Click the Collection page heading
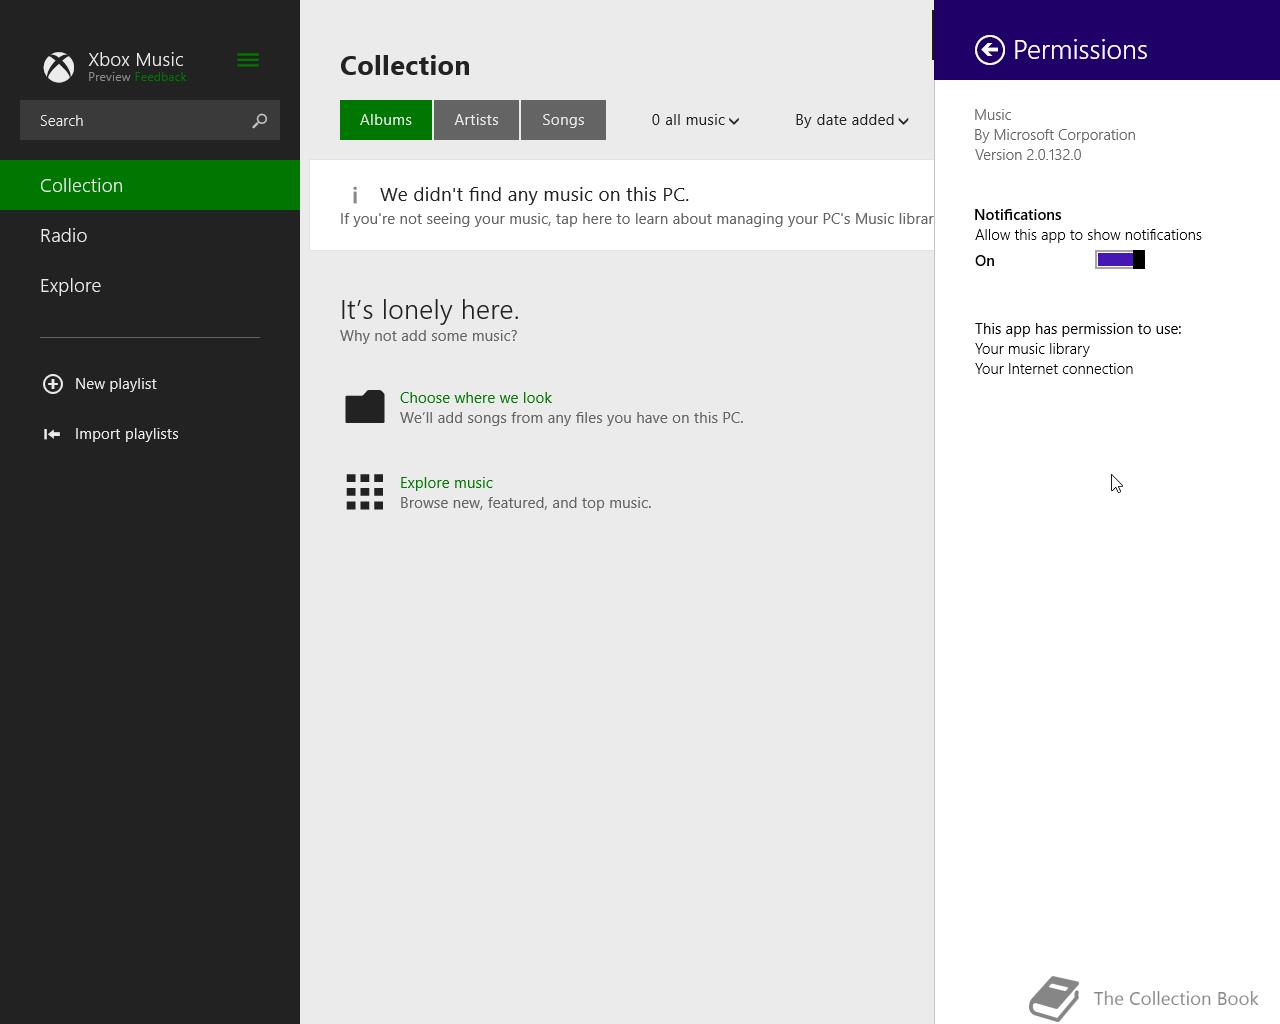The width and height of the screenshot is (1280, 1024). (405, 66)
